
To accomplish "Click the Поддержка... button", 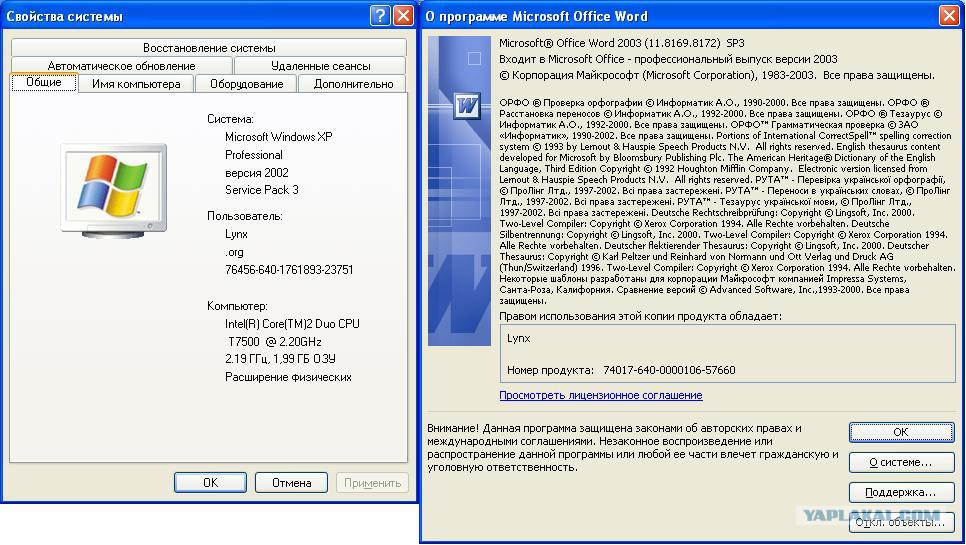I will (901, 492).
